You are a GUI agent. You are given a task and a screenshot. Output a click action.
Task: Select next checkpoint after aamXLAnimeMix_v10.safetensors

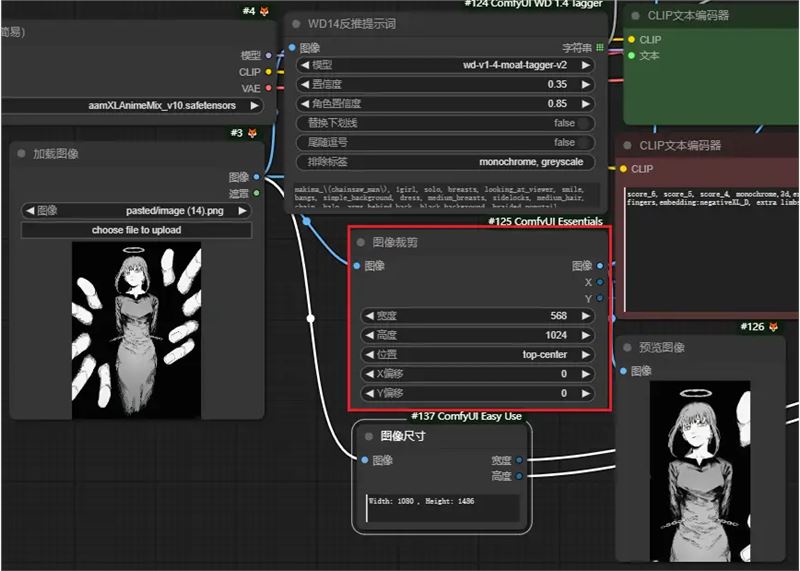point(254,105)
